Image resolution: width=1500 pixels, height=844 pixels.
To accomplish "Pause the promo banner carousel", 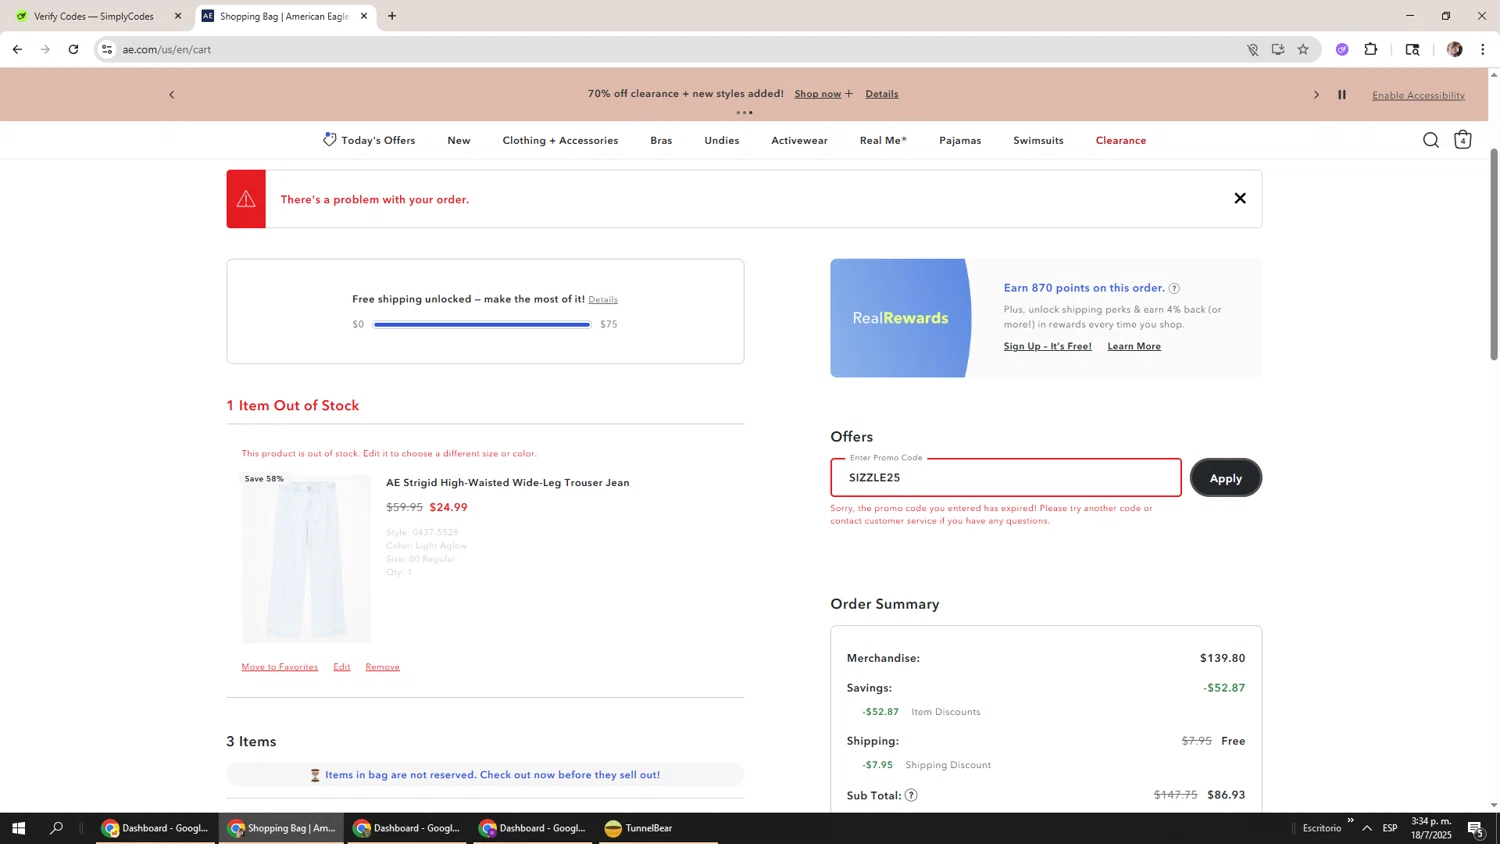I will (1342, 95).
